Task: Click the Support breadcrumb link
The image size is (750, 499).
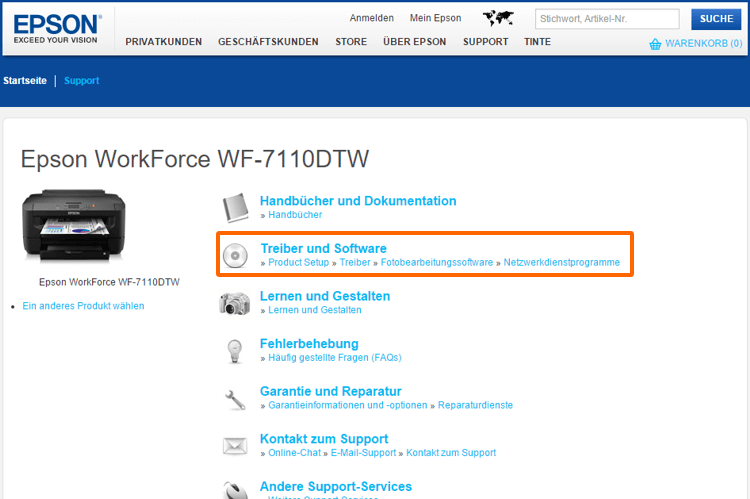Action: 82,81
